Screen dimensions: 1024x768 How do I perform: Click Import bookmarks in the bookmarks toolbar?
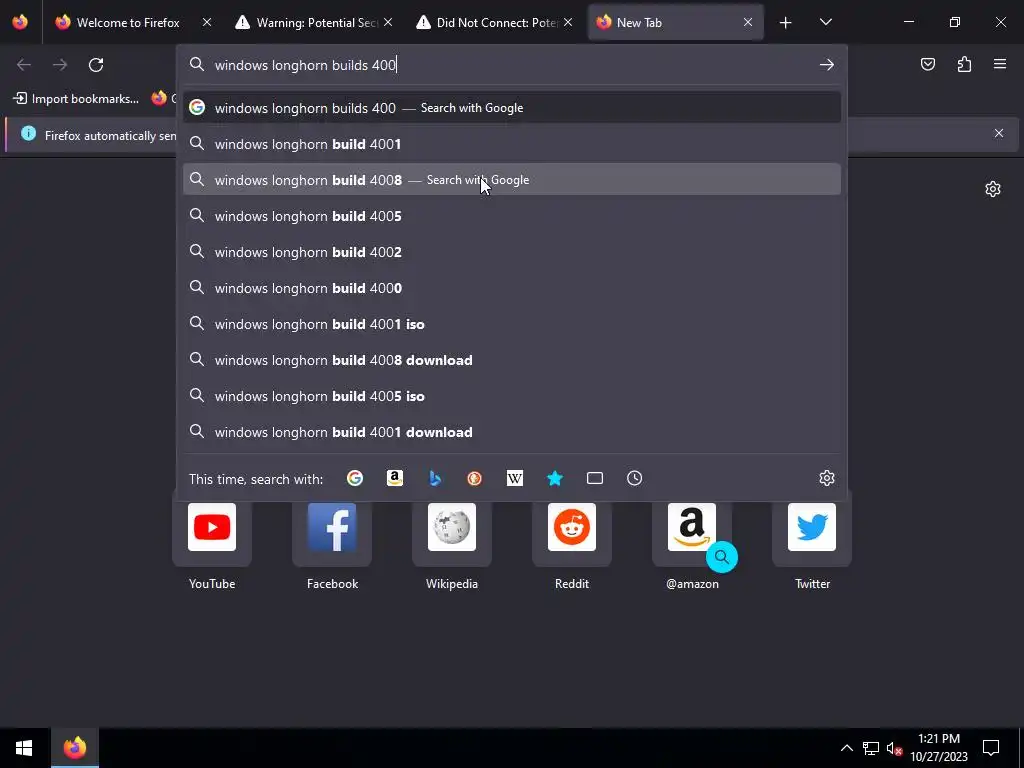[76, 99]
